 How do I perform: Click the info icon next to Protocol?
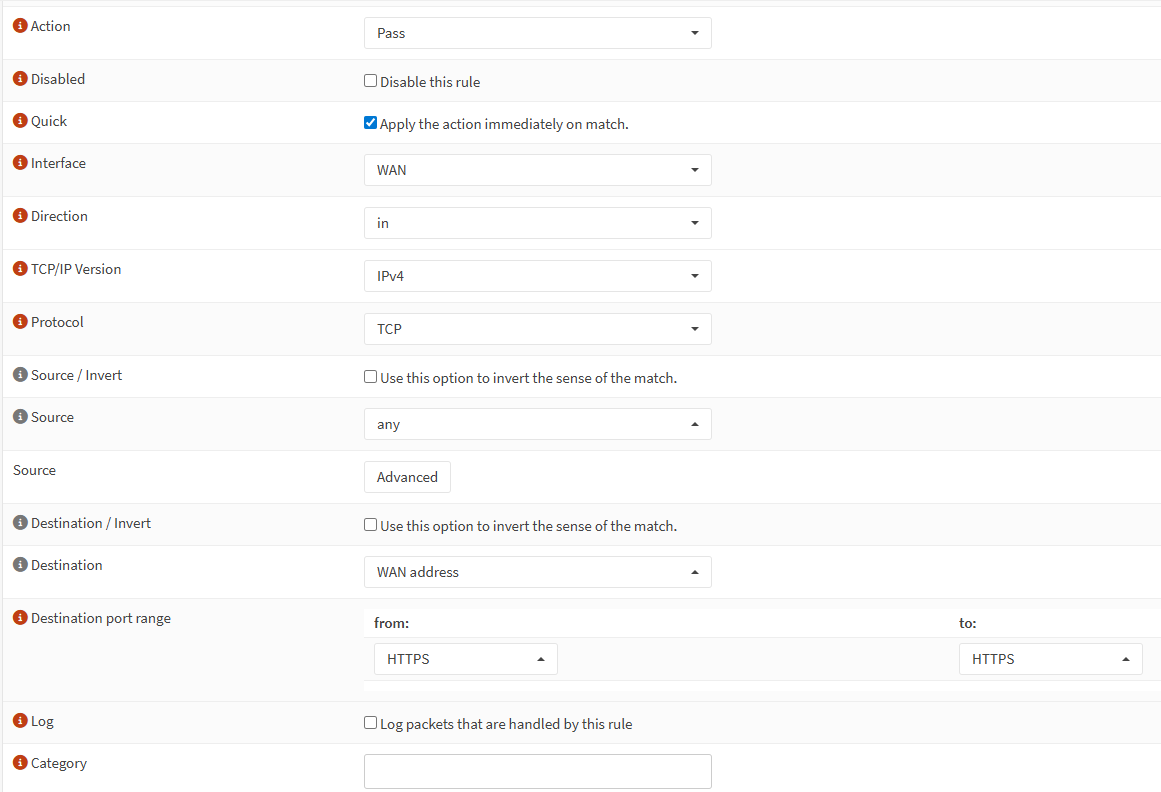(x=20, y=322)
